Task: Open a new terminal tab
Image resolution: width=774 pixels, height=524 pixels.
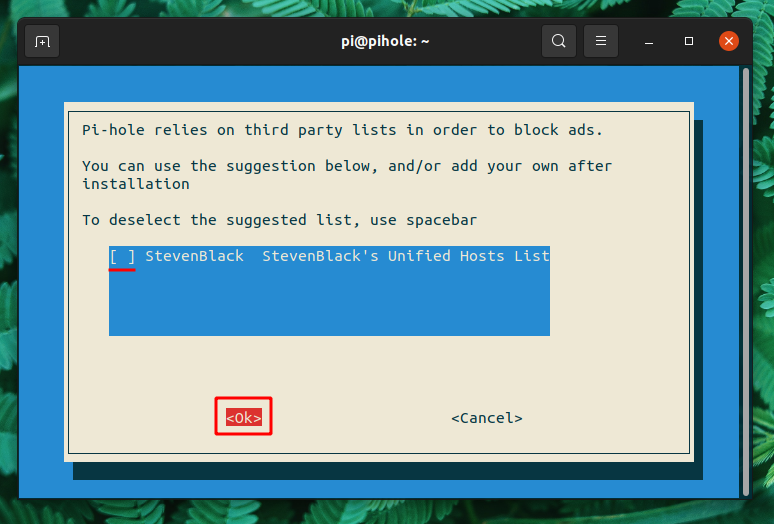Action: (x=42, y=41)
